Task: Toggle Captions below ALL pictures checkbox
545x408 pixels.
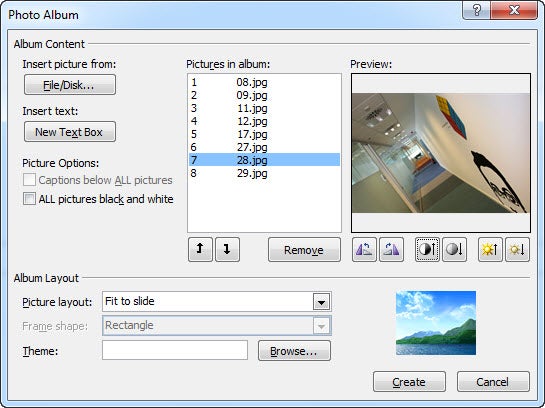Action: pos(29,180)
